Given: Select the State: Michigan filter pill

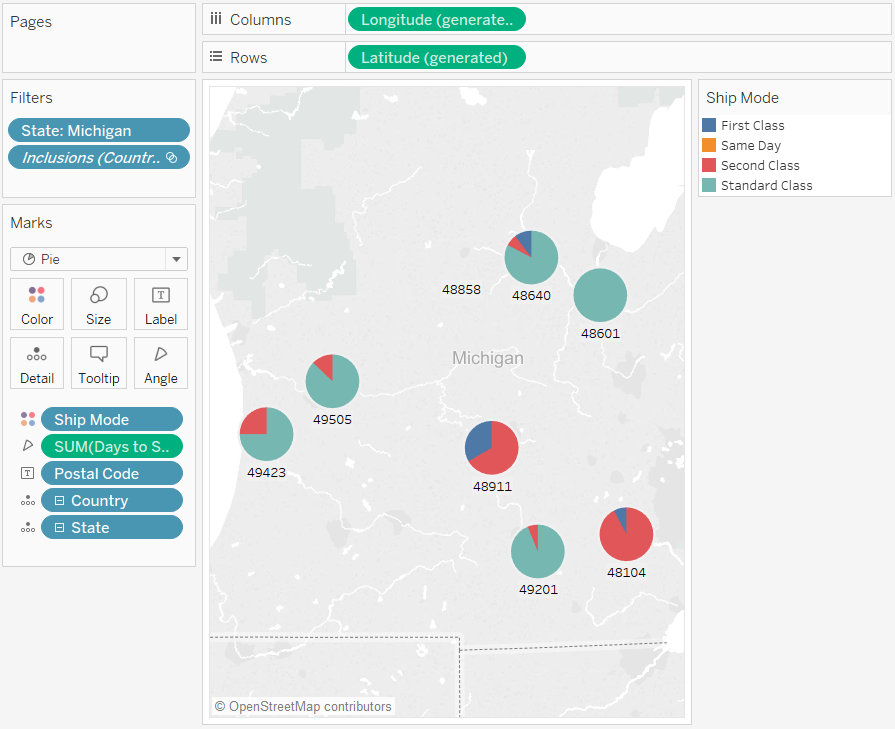Looking at the screenshot, I should tap(98, 130).
